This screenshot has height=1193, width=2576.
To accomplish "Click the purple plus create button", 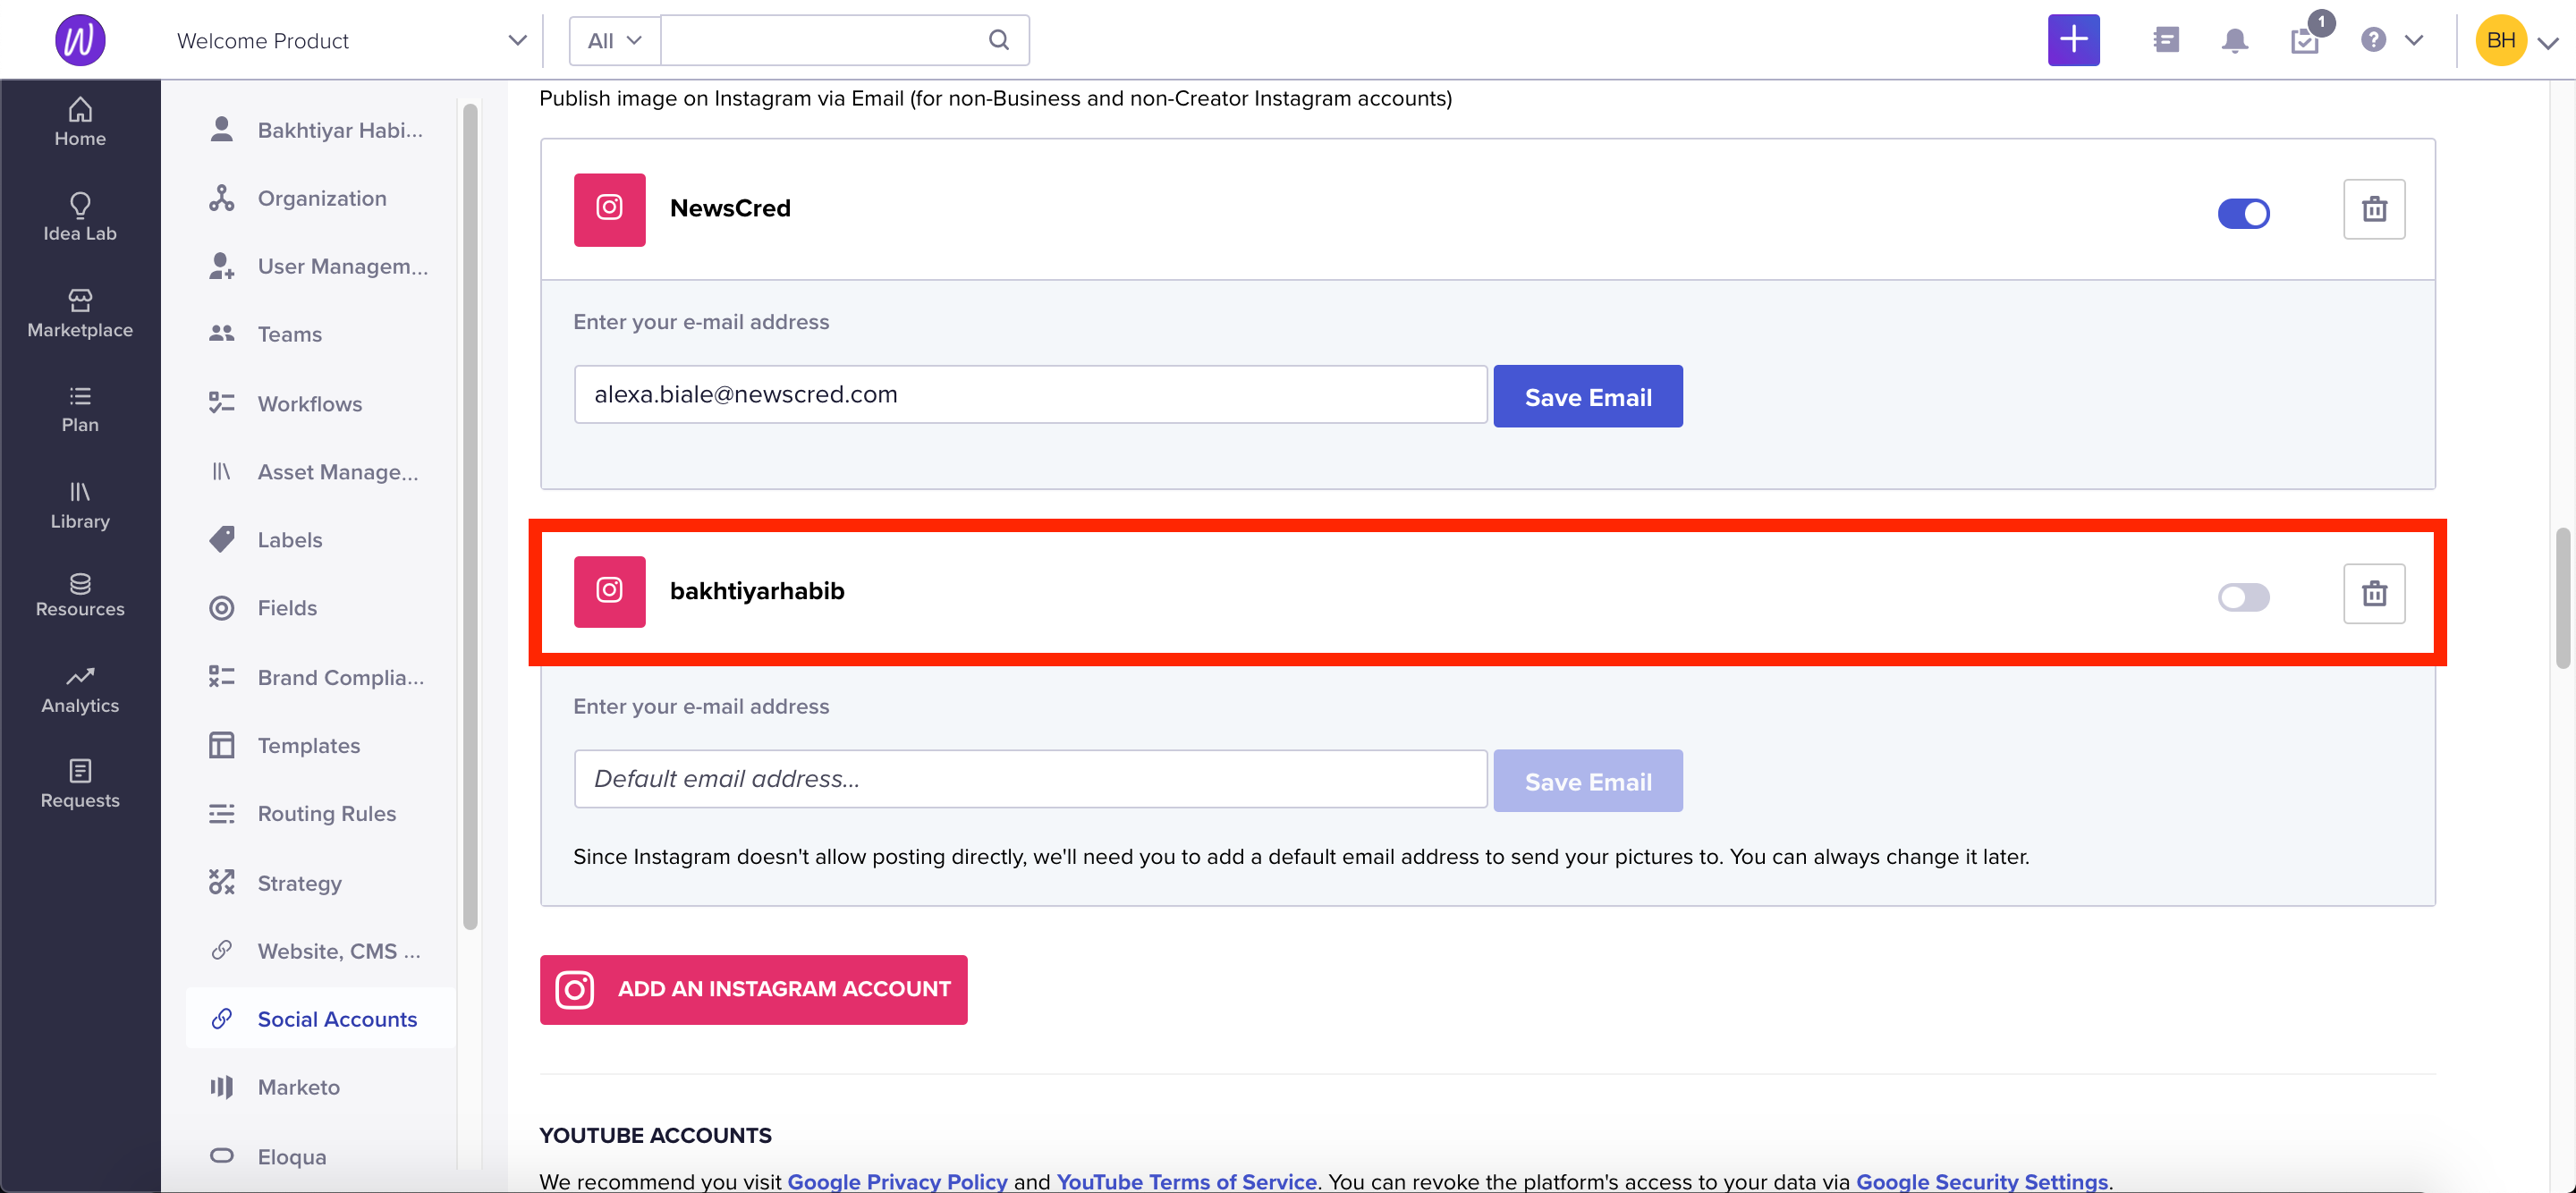I will tap(2073, 40).
